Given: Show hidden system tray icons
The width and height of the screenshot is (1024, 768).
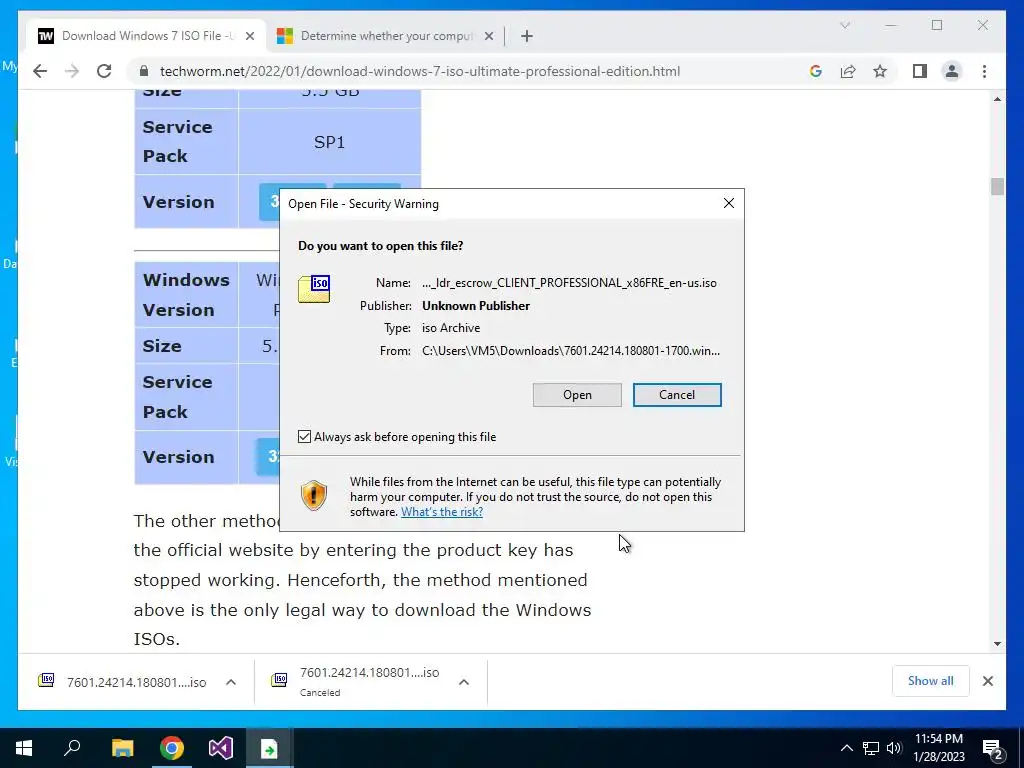Looking at the screenshot, I should (846, 748).
